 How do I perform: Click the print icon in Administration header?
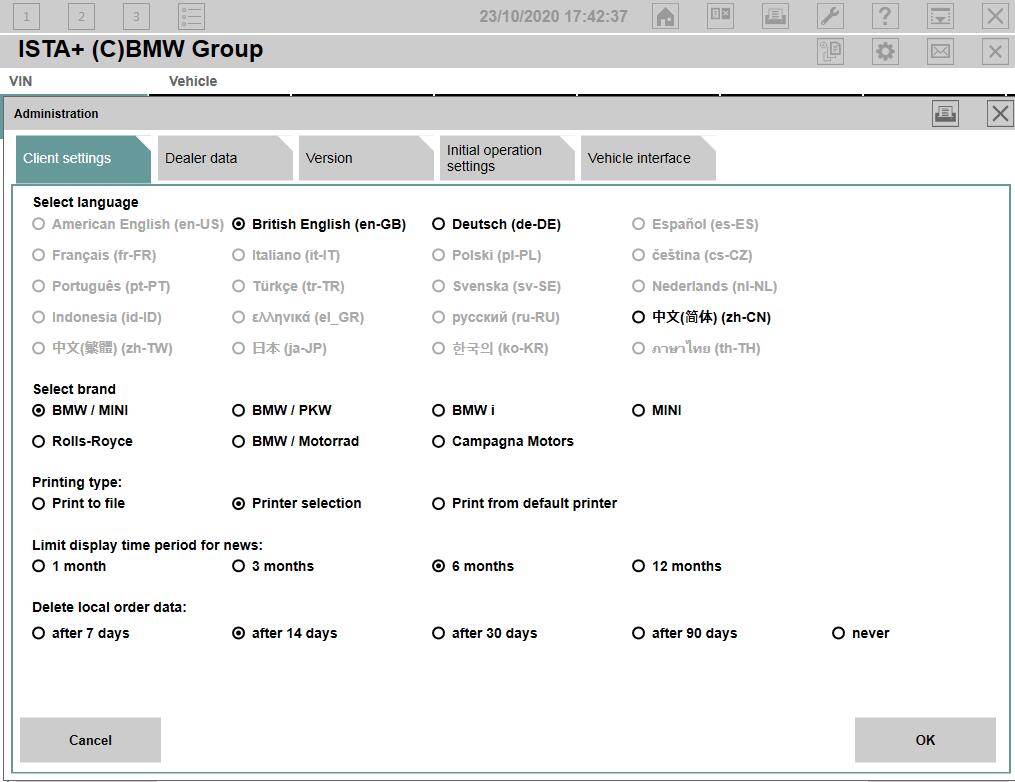[945, 114]
